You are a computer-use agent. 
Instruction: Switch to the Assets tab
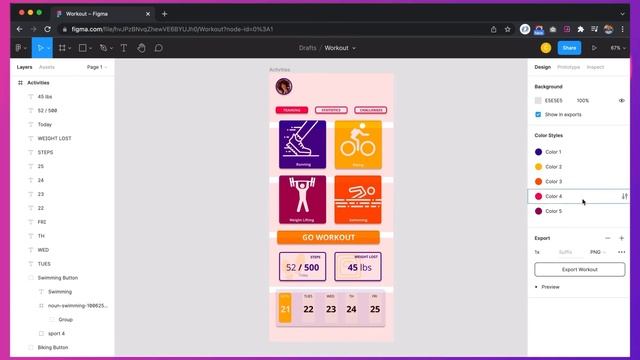tap(47, 67)
